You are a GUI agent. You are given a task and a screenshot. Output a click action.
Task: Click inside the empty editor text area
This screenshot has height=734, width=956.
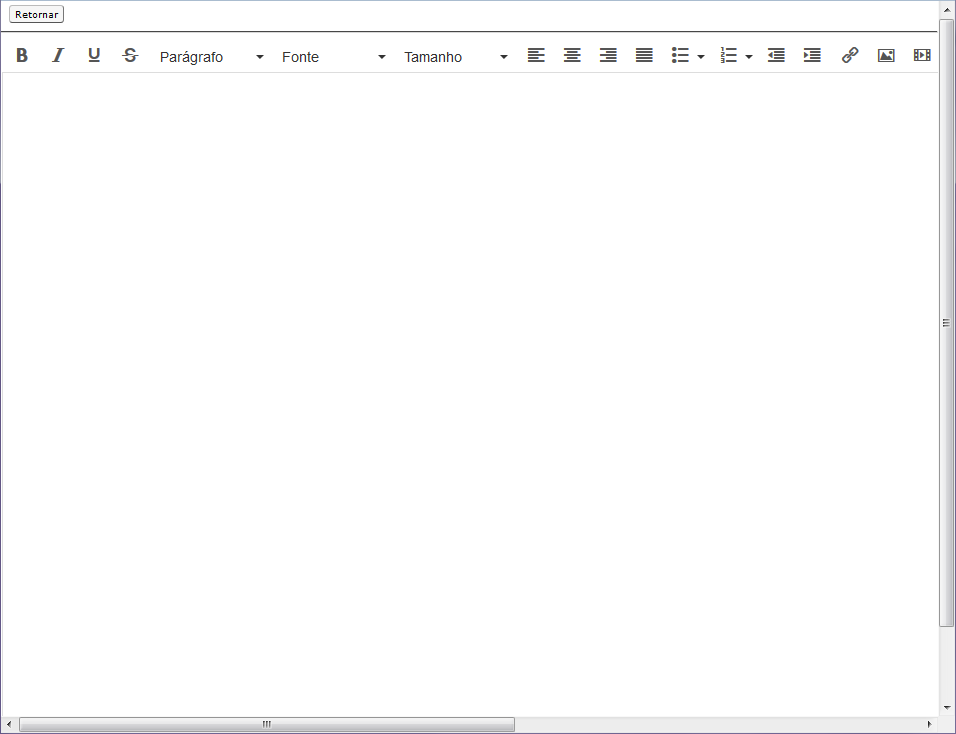point(470,390)
